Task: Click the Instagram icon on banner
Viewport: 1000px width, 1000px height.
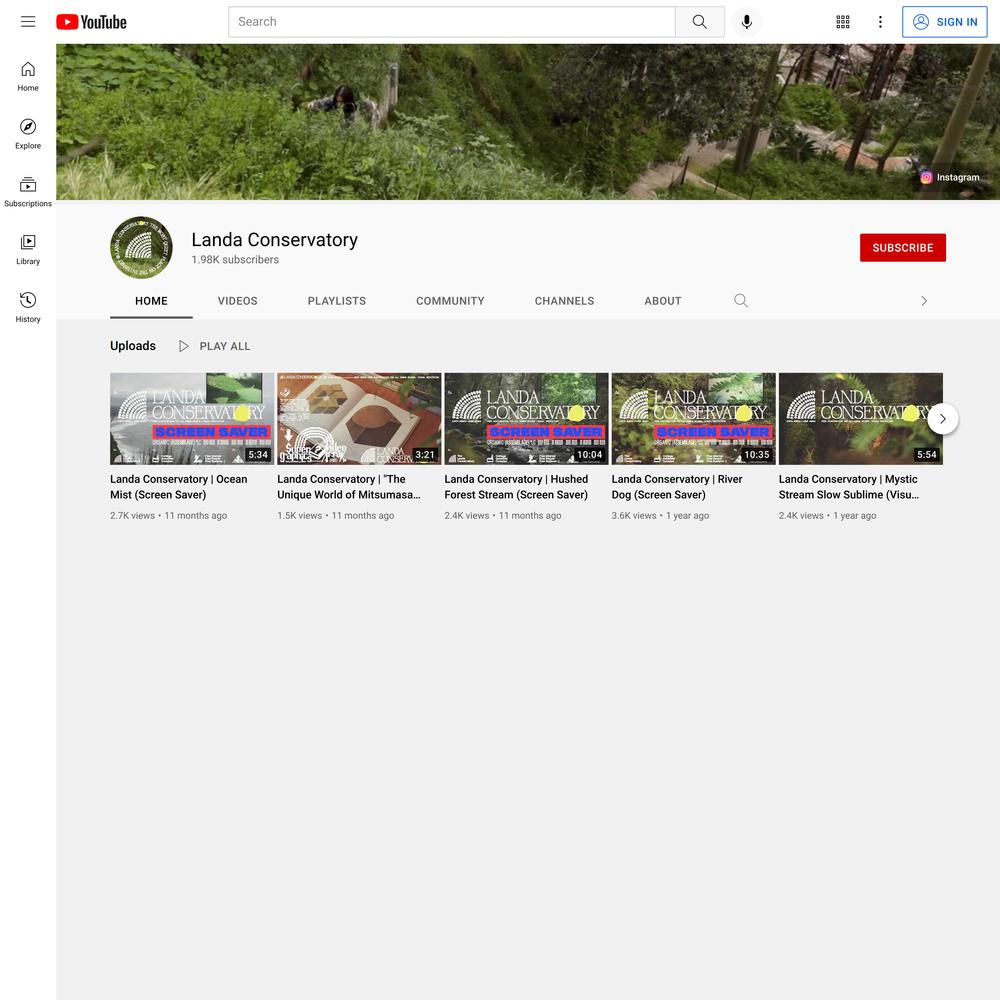Action: point(926,177)
